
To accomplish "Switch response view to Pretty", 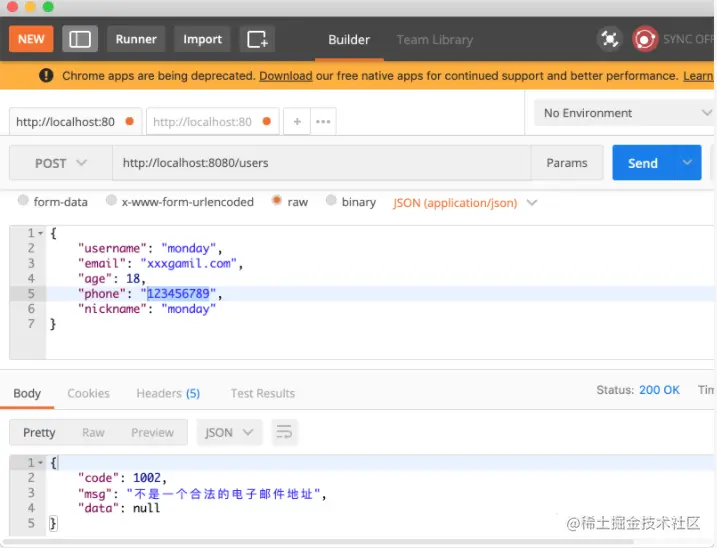I will pyautogui.click(x=39, y=432).
